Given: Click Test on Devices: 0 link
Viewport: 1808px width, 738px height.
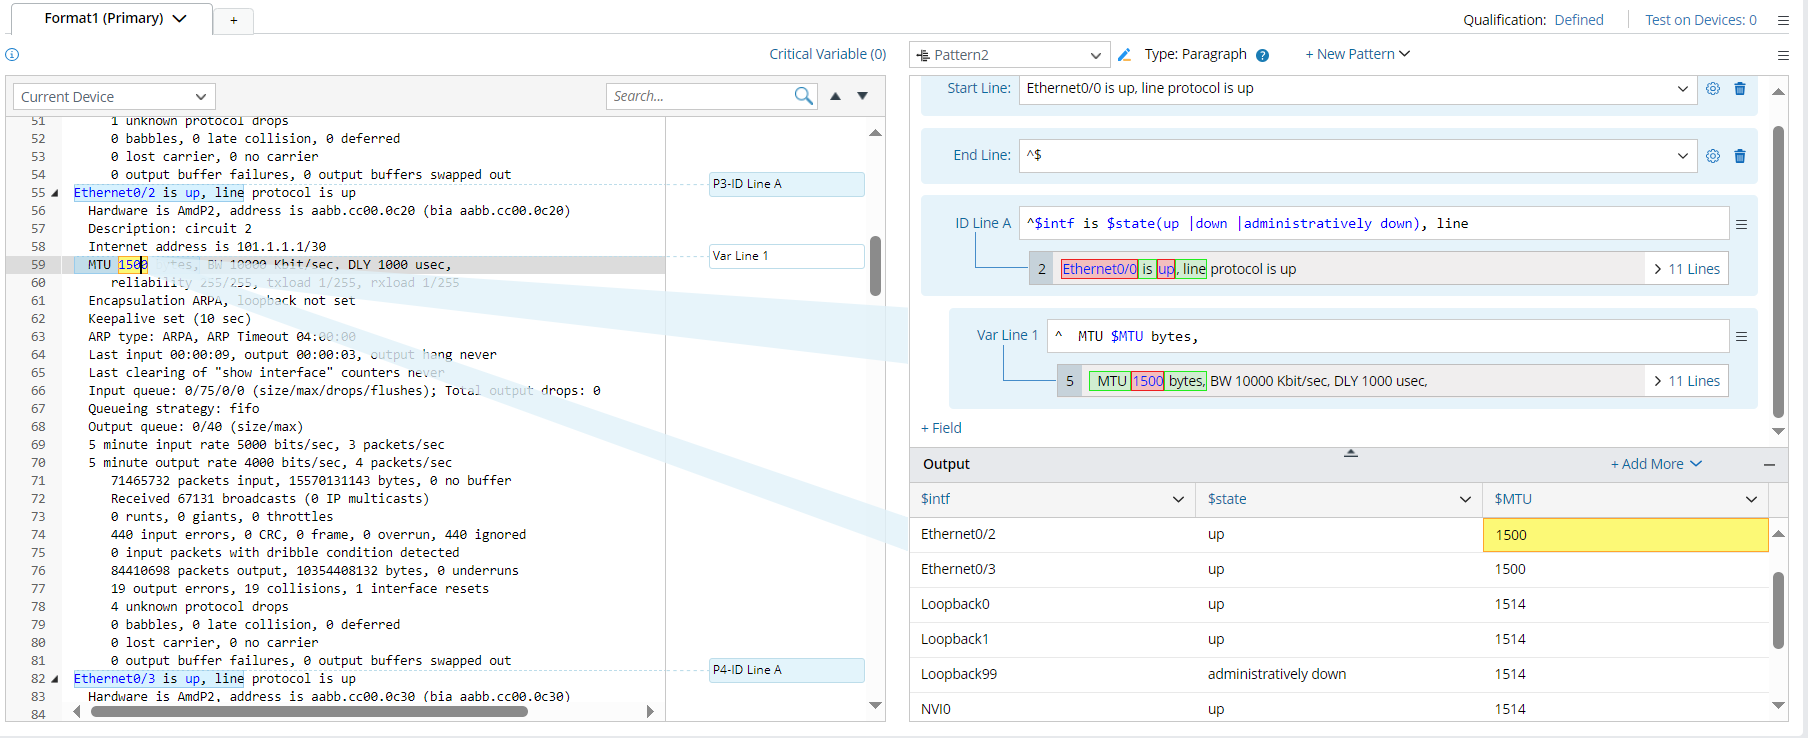Looking at the screenshot, I should click(1700, 20).
